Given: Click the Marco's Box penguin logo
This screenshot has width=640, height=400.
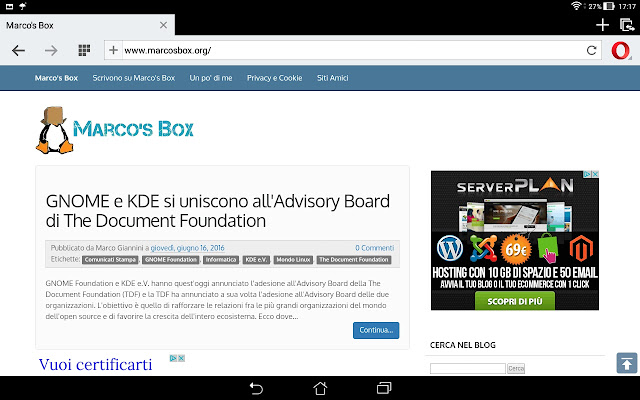Looking at the screenshot, I should (115, 130).
